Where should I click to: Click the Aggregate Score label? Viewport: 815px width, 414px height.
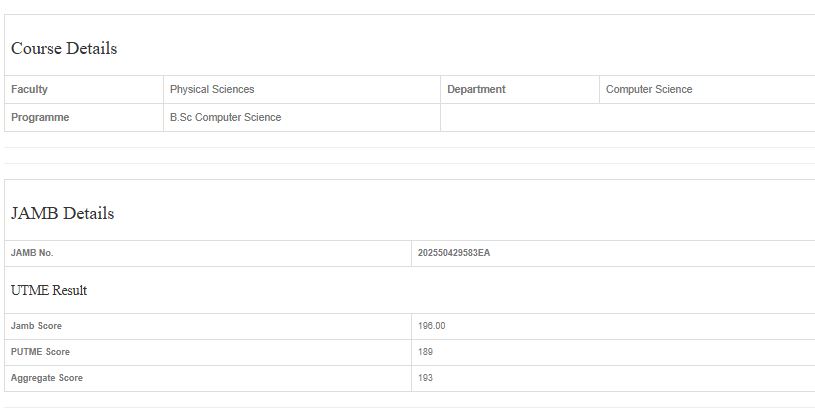pos(47,378)
